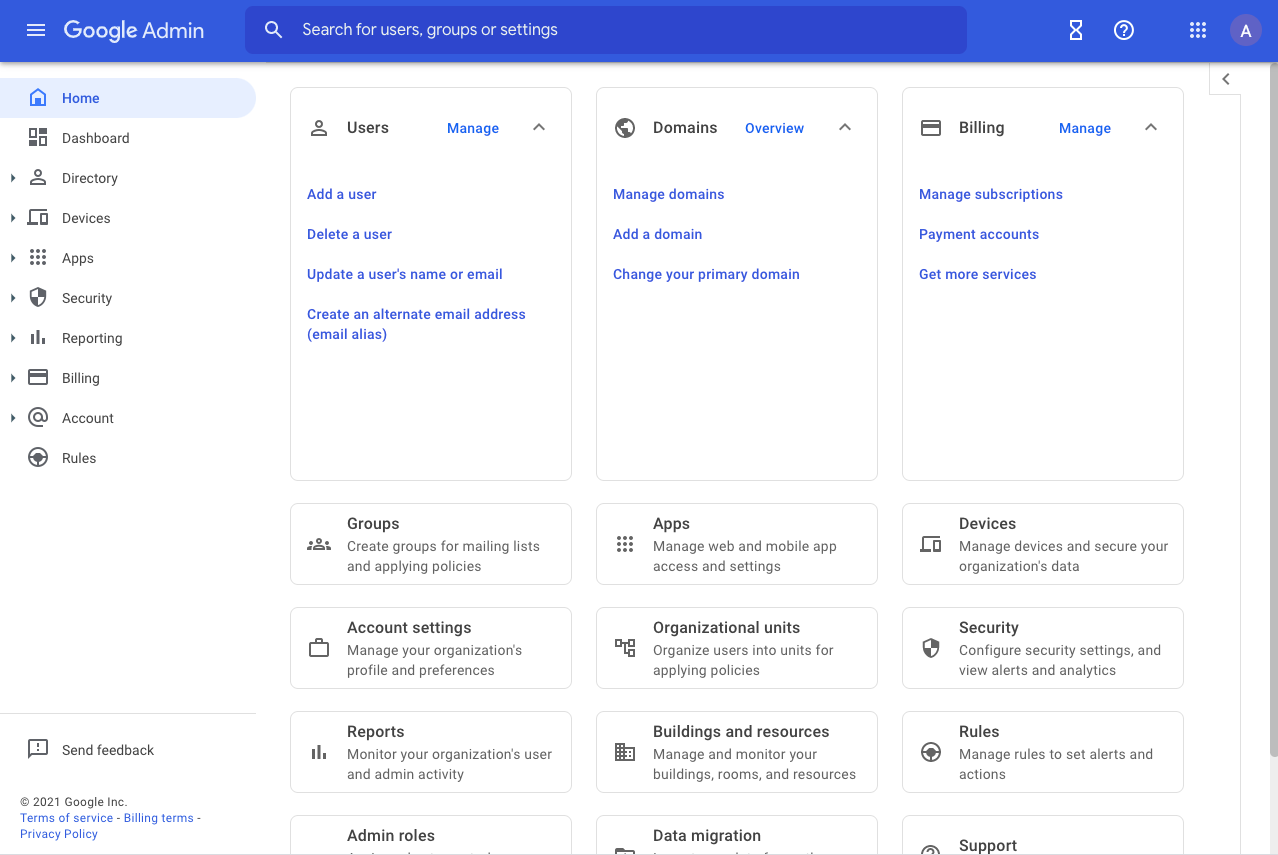Collapse the Users card
1278x855 pixels.
[539, 128]
